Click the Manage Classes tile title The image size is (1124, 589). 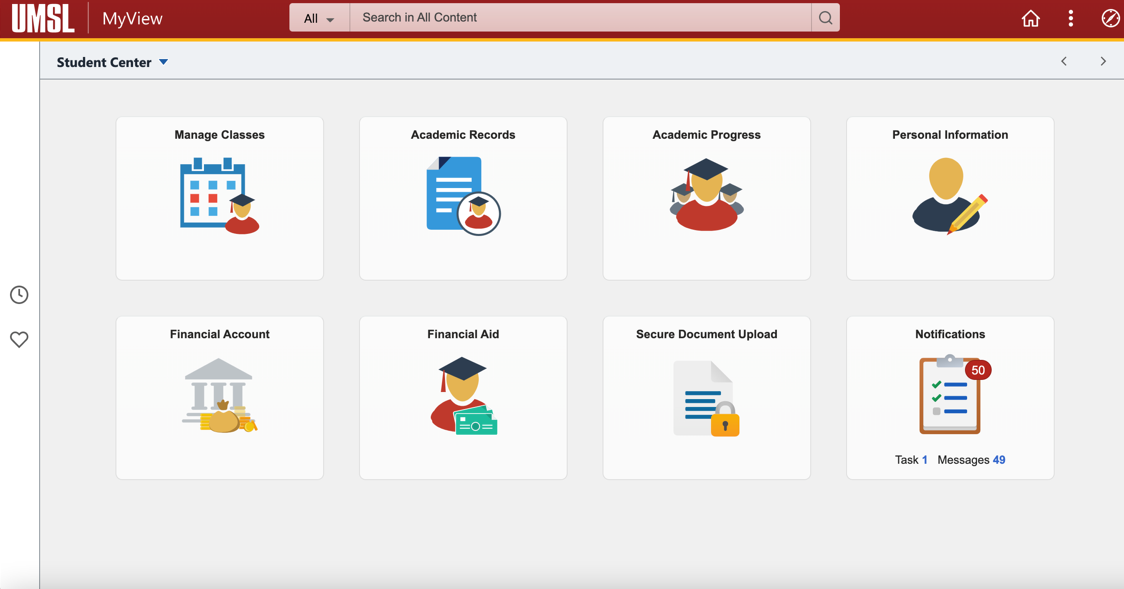click(x=219, y=135)
